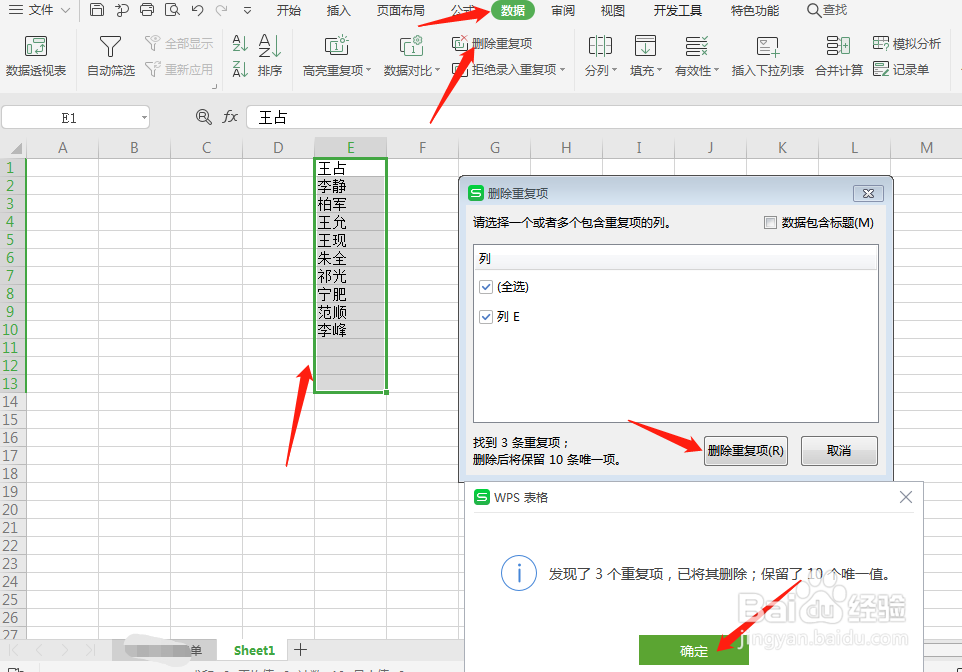The height and width of the screenshot is (672, 962).
Task: Open quick access toolbar customize arrow
Action: pyautogui.click(x=247, y=10)
